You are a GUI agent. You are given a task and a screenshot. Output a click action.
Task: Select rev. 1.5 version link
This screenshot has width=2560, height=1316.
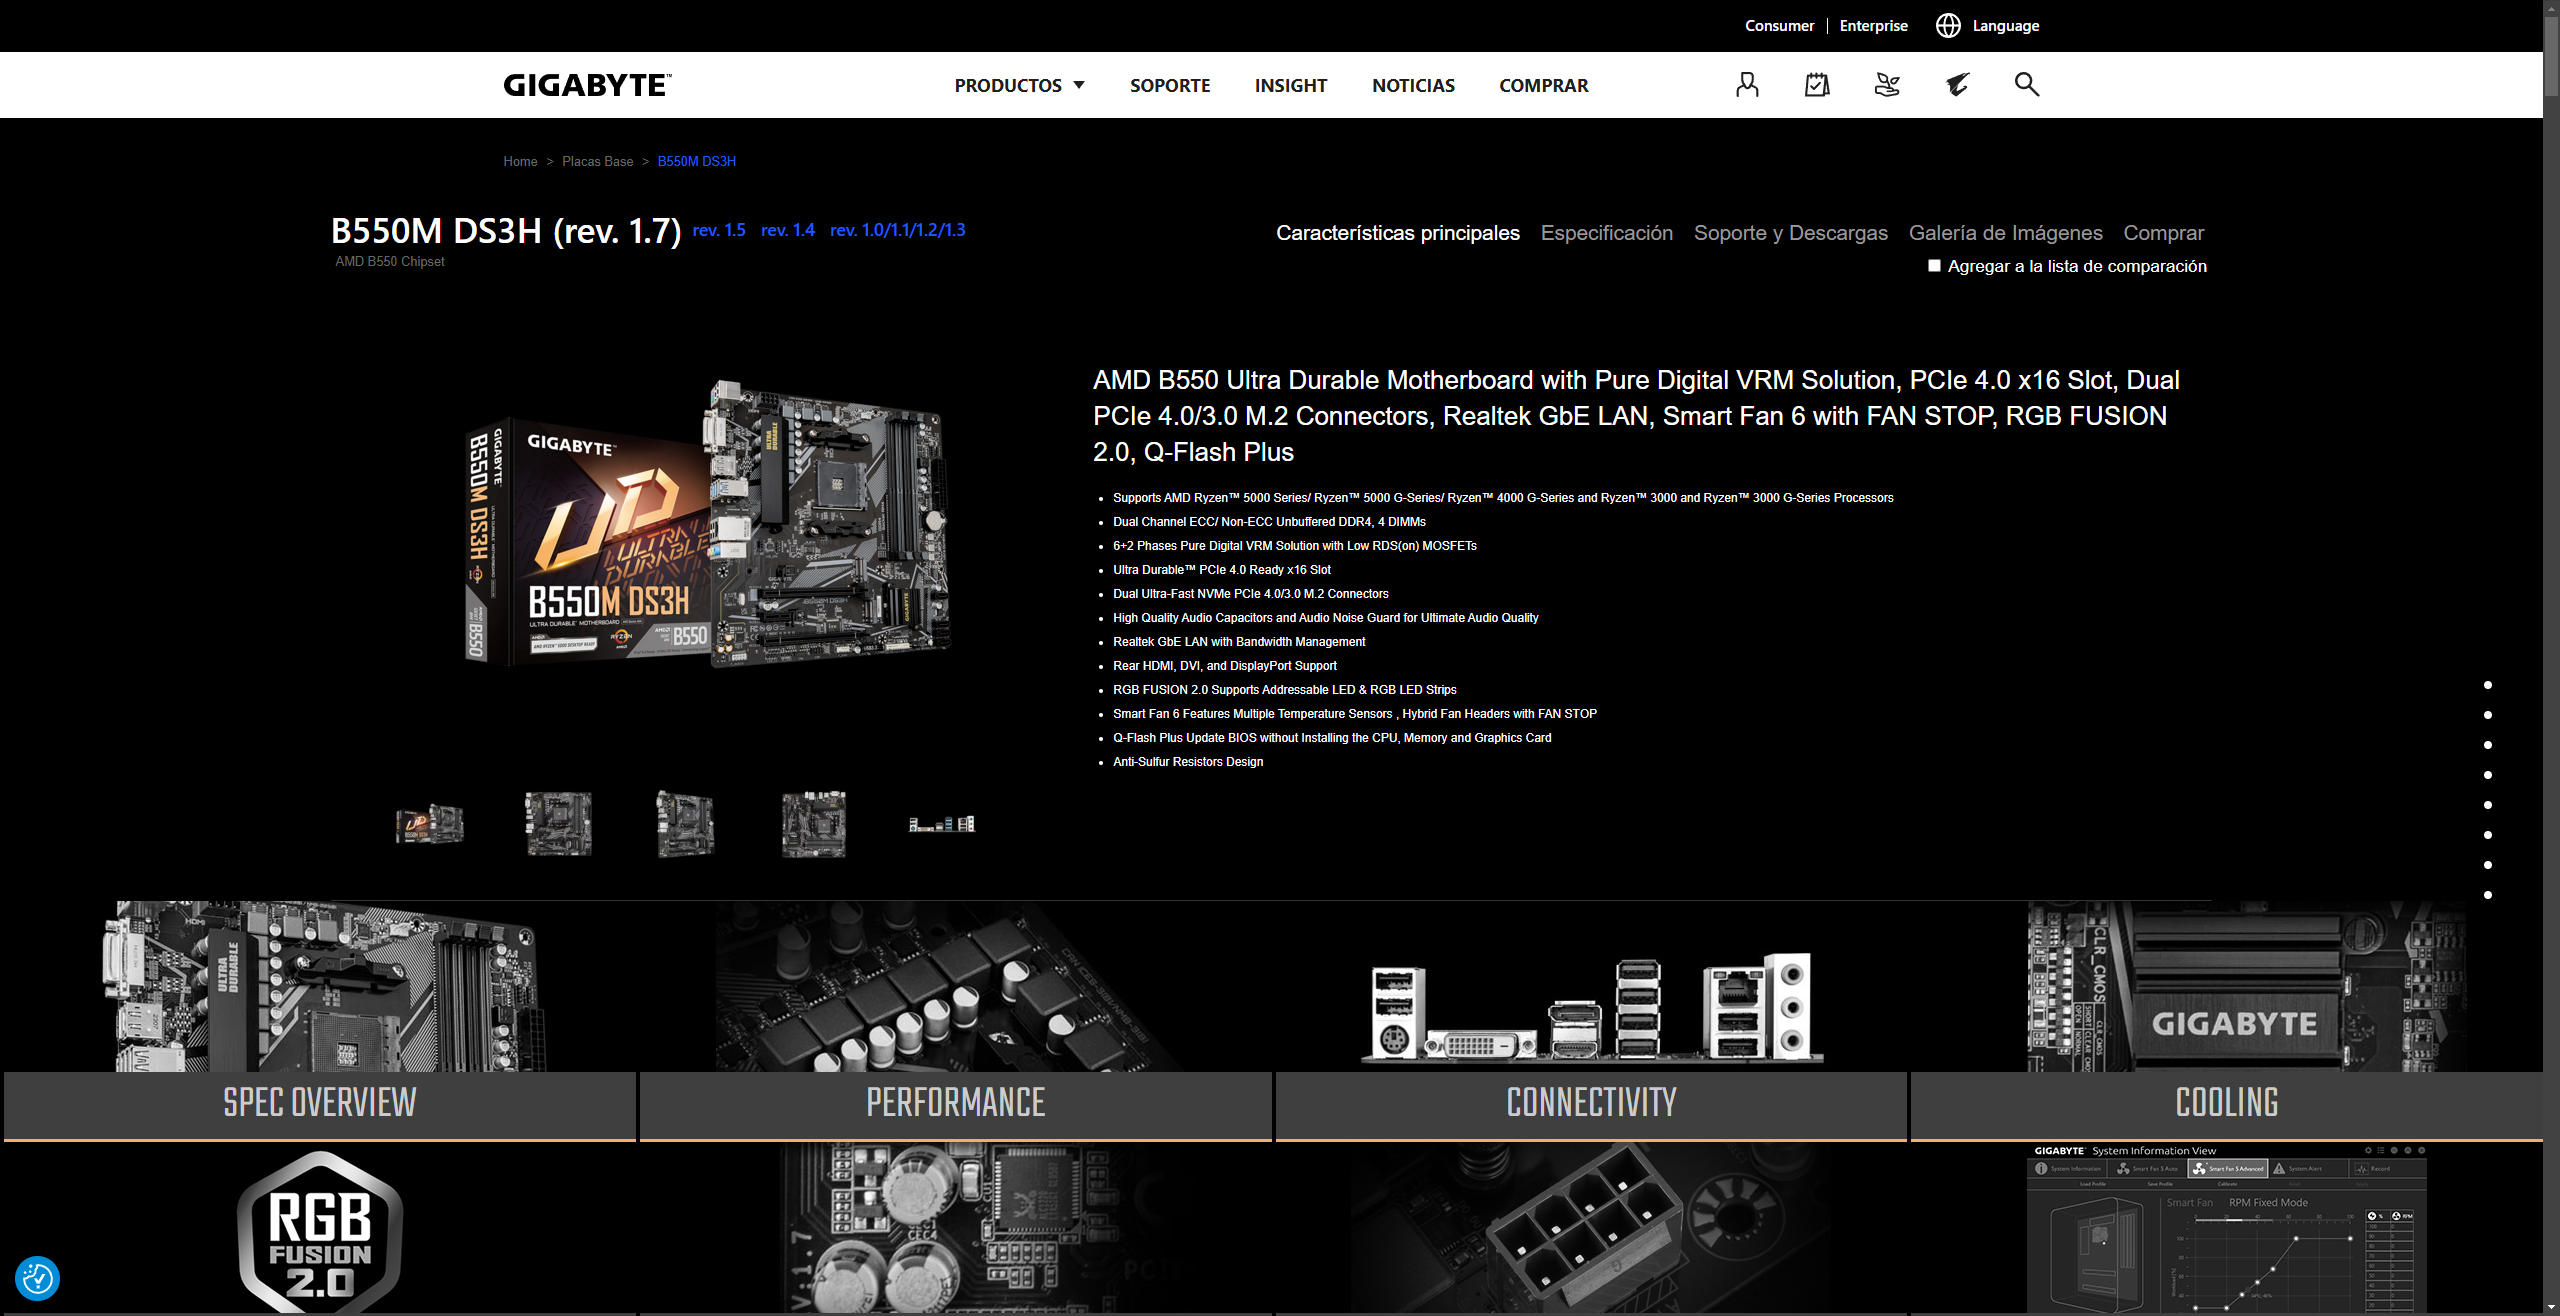(x=719, y=230)
